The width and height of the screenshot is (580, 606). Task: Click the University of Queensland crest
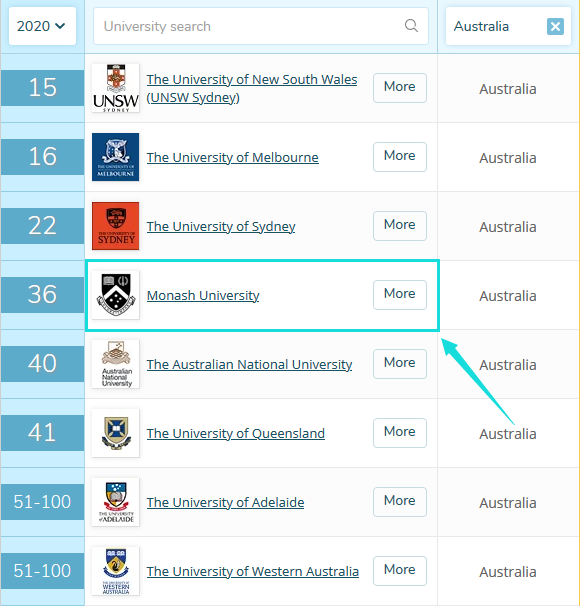(x=116, y=433)
